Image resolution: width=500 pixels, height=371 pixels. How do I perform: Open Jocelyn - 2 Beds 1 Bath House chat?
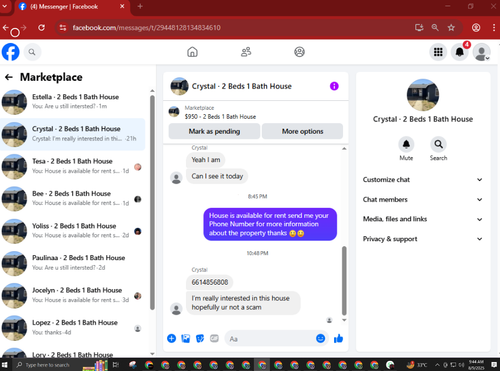pyautogui.click(x=73, y=296)
